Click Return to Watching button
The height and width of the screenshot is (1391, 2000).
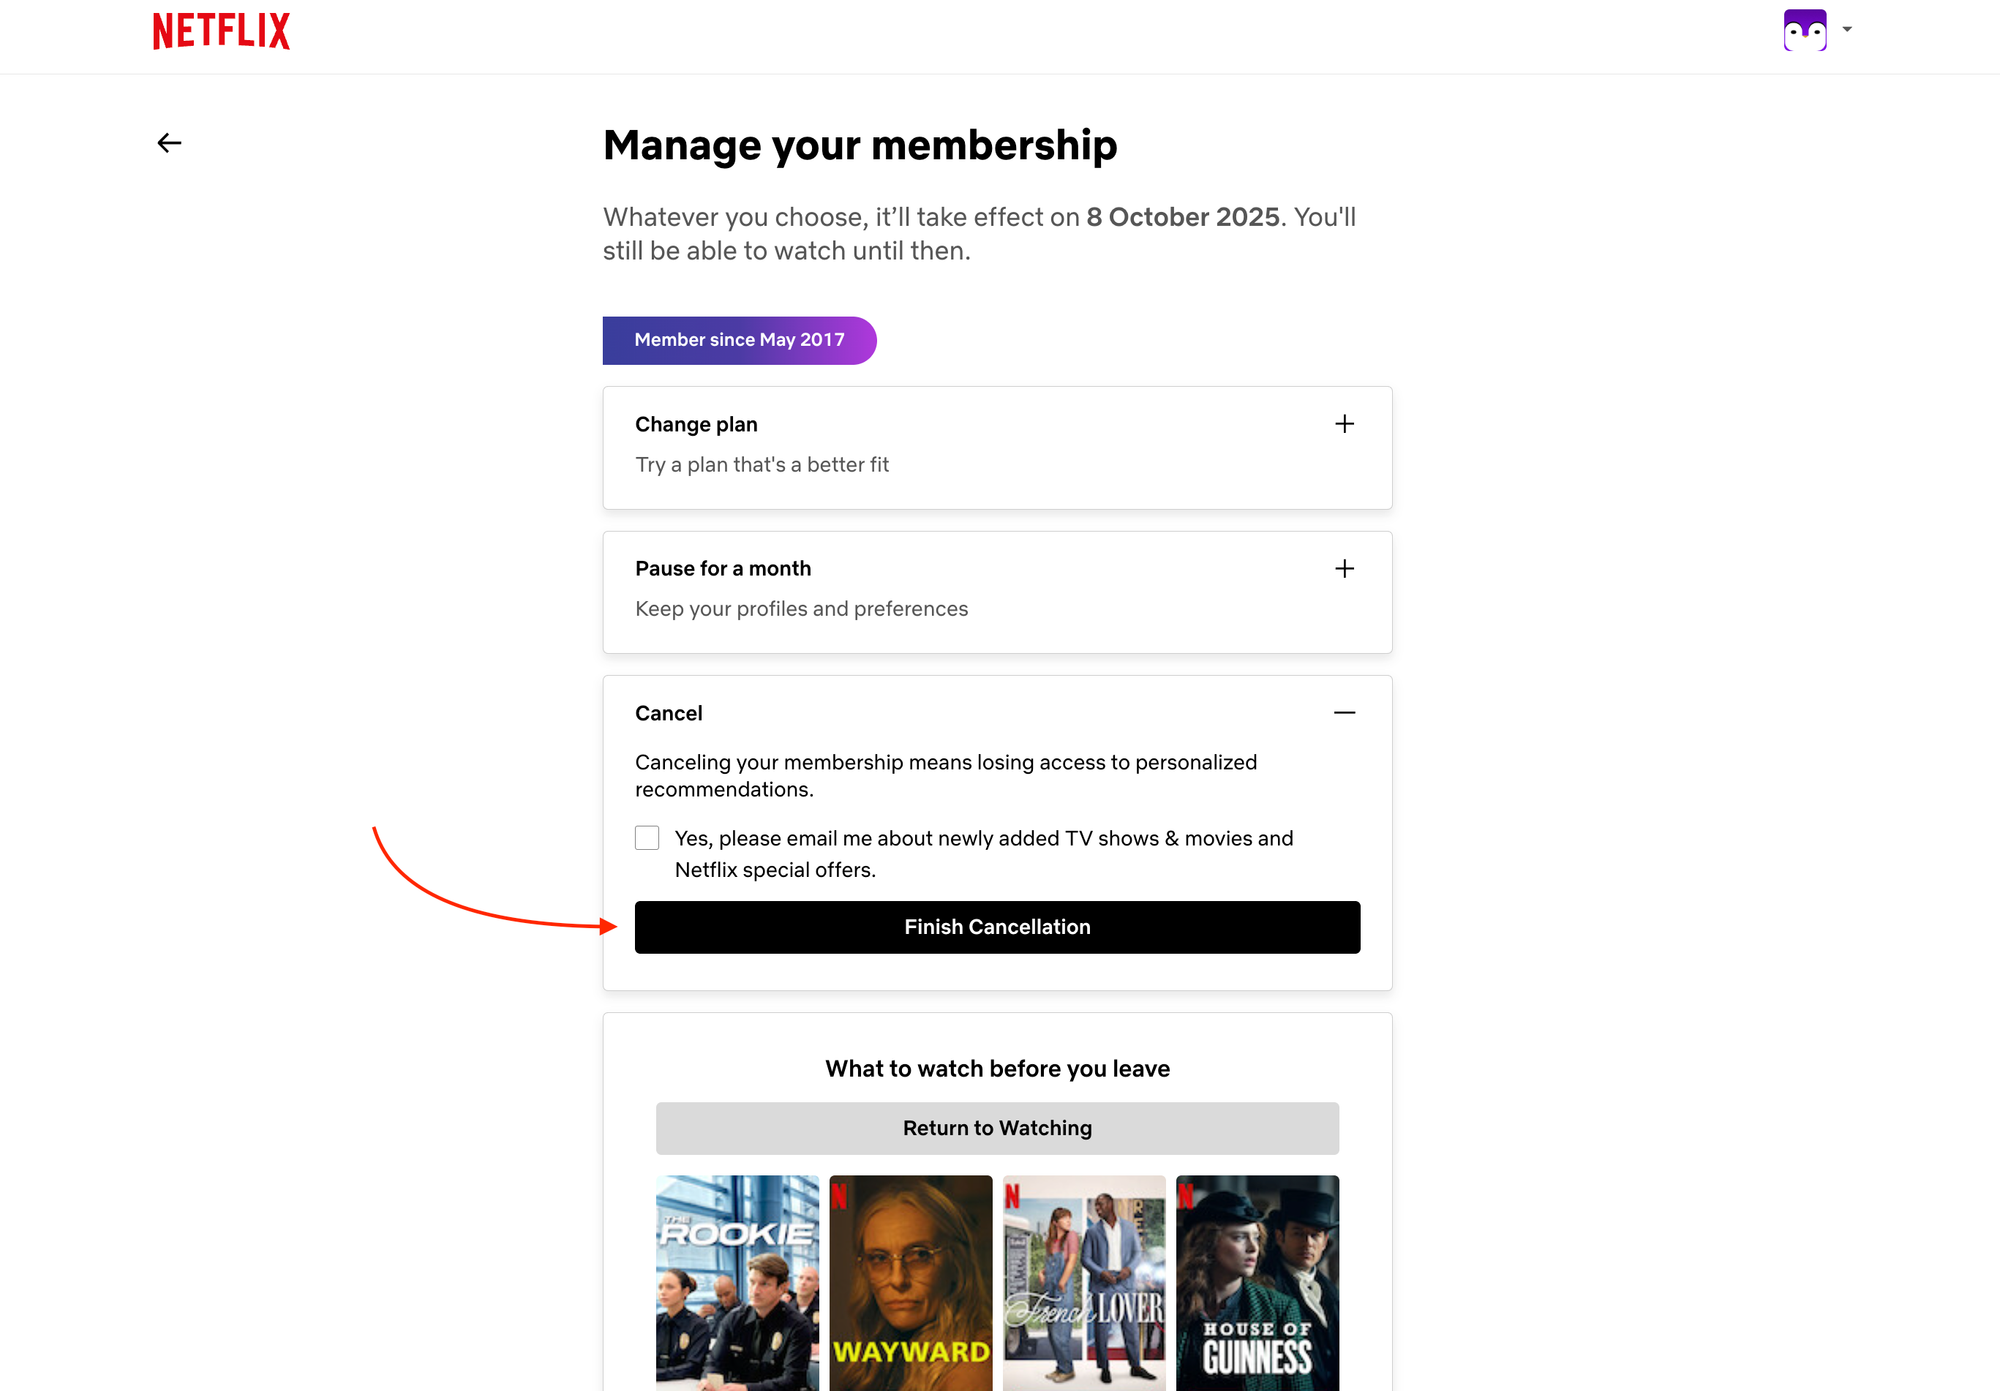[997, 1128]
